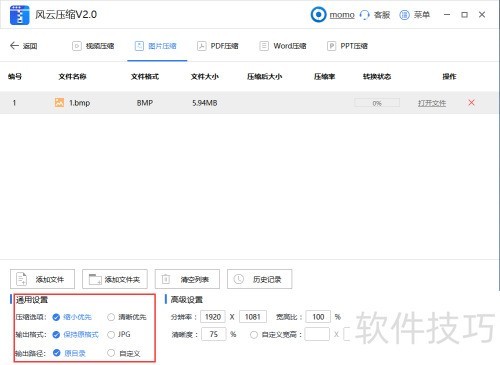The image size is (500, 365).
Task: Click the custom width input field
Action: tap(317, 334)
